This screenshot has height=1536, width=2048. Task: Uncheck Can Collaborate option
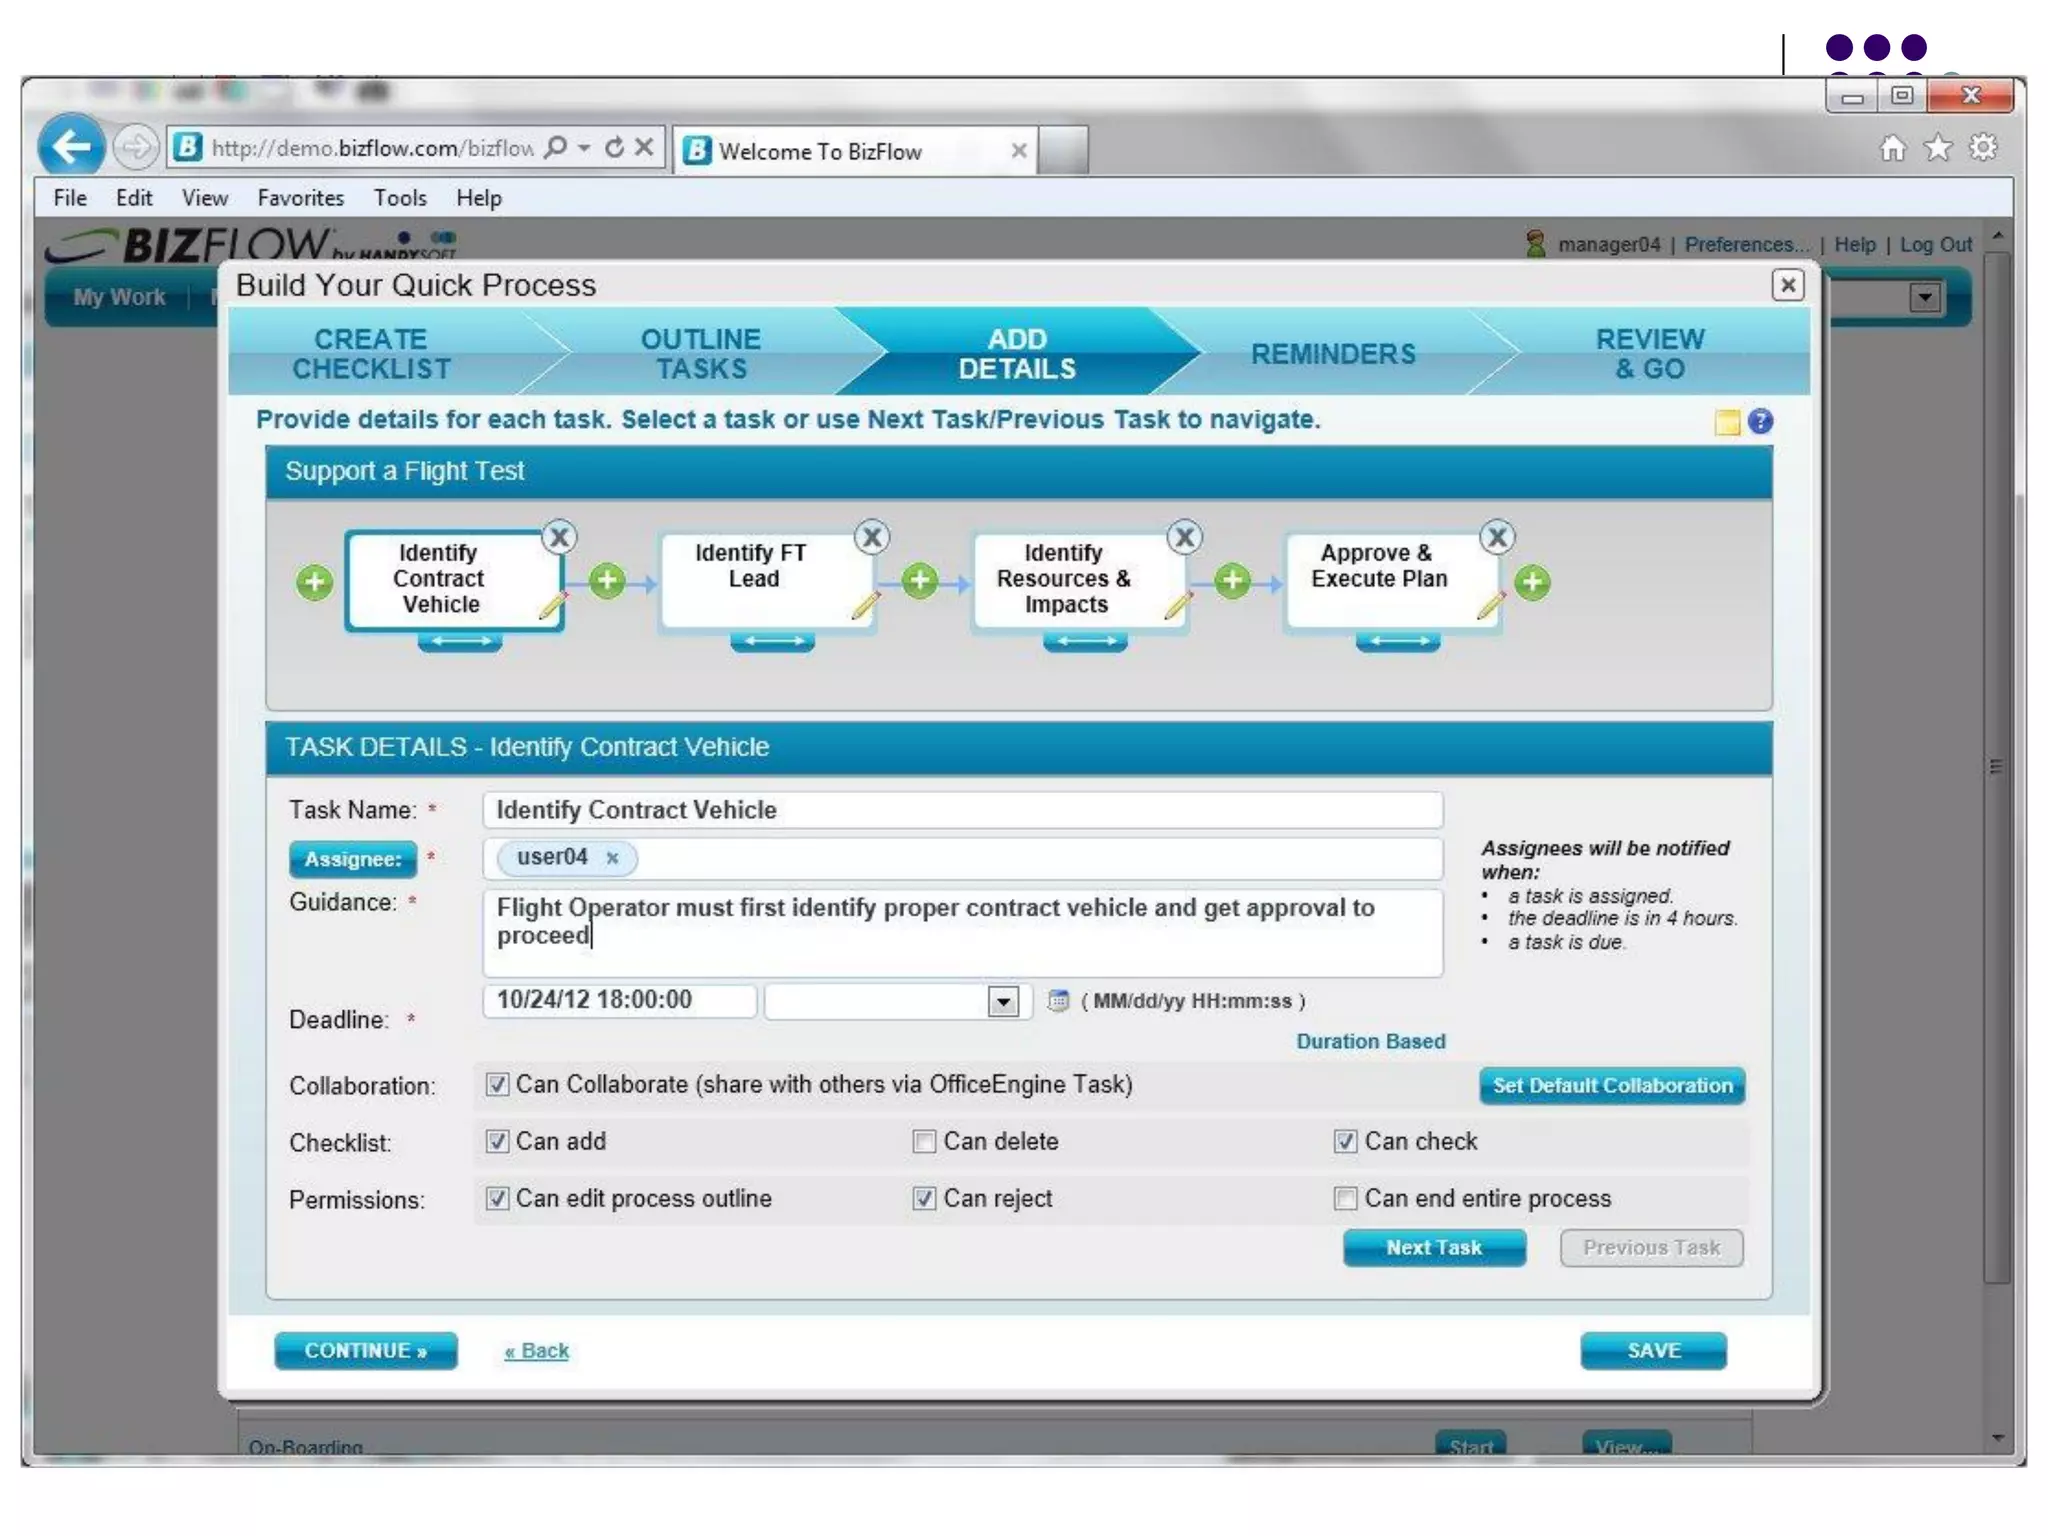coord(497,1085)
